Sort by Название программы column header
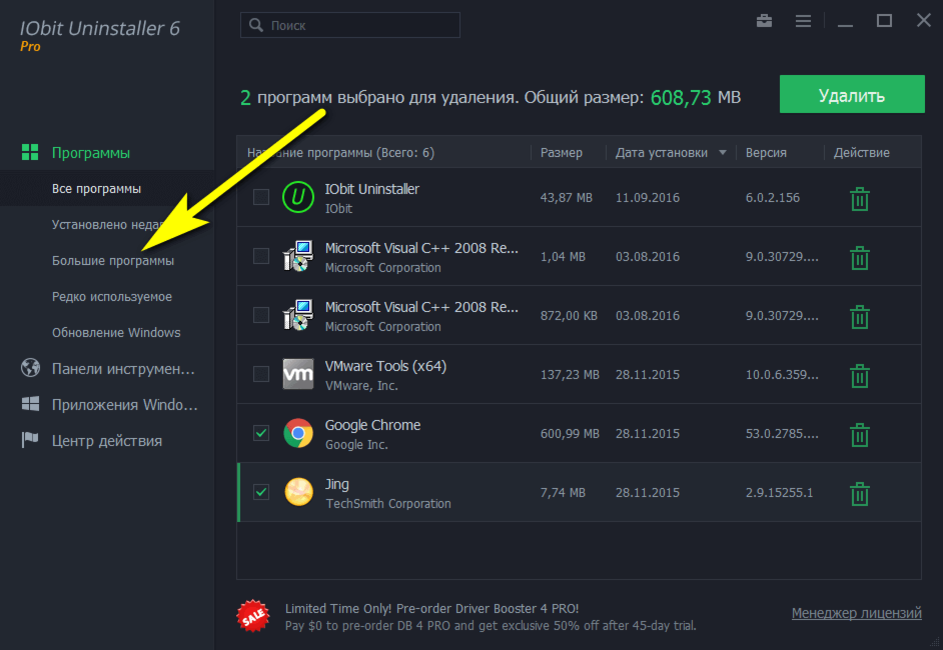This screenshot has width=943, height=650. point(341,153)
